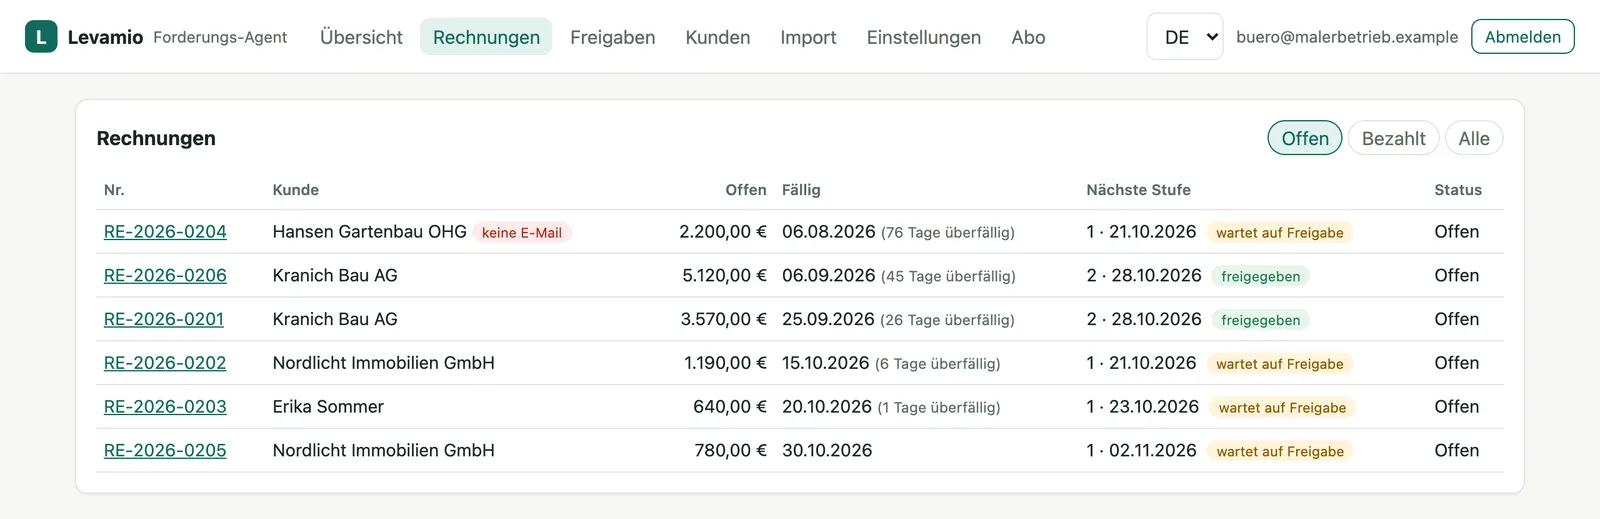Click Nordlicht Immobilien GmbH in the RE-2026-0205 row
1600x519 pixels.
(x=384, y=451)
